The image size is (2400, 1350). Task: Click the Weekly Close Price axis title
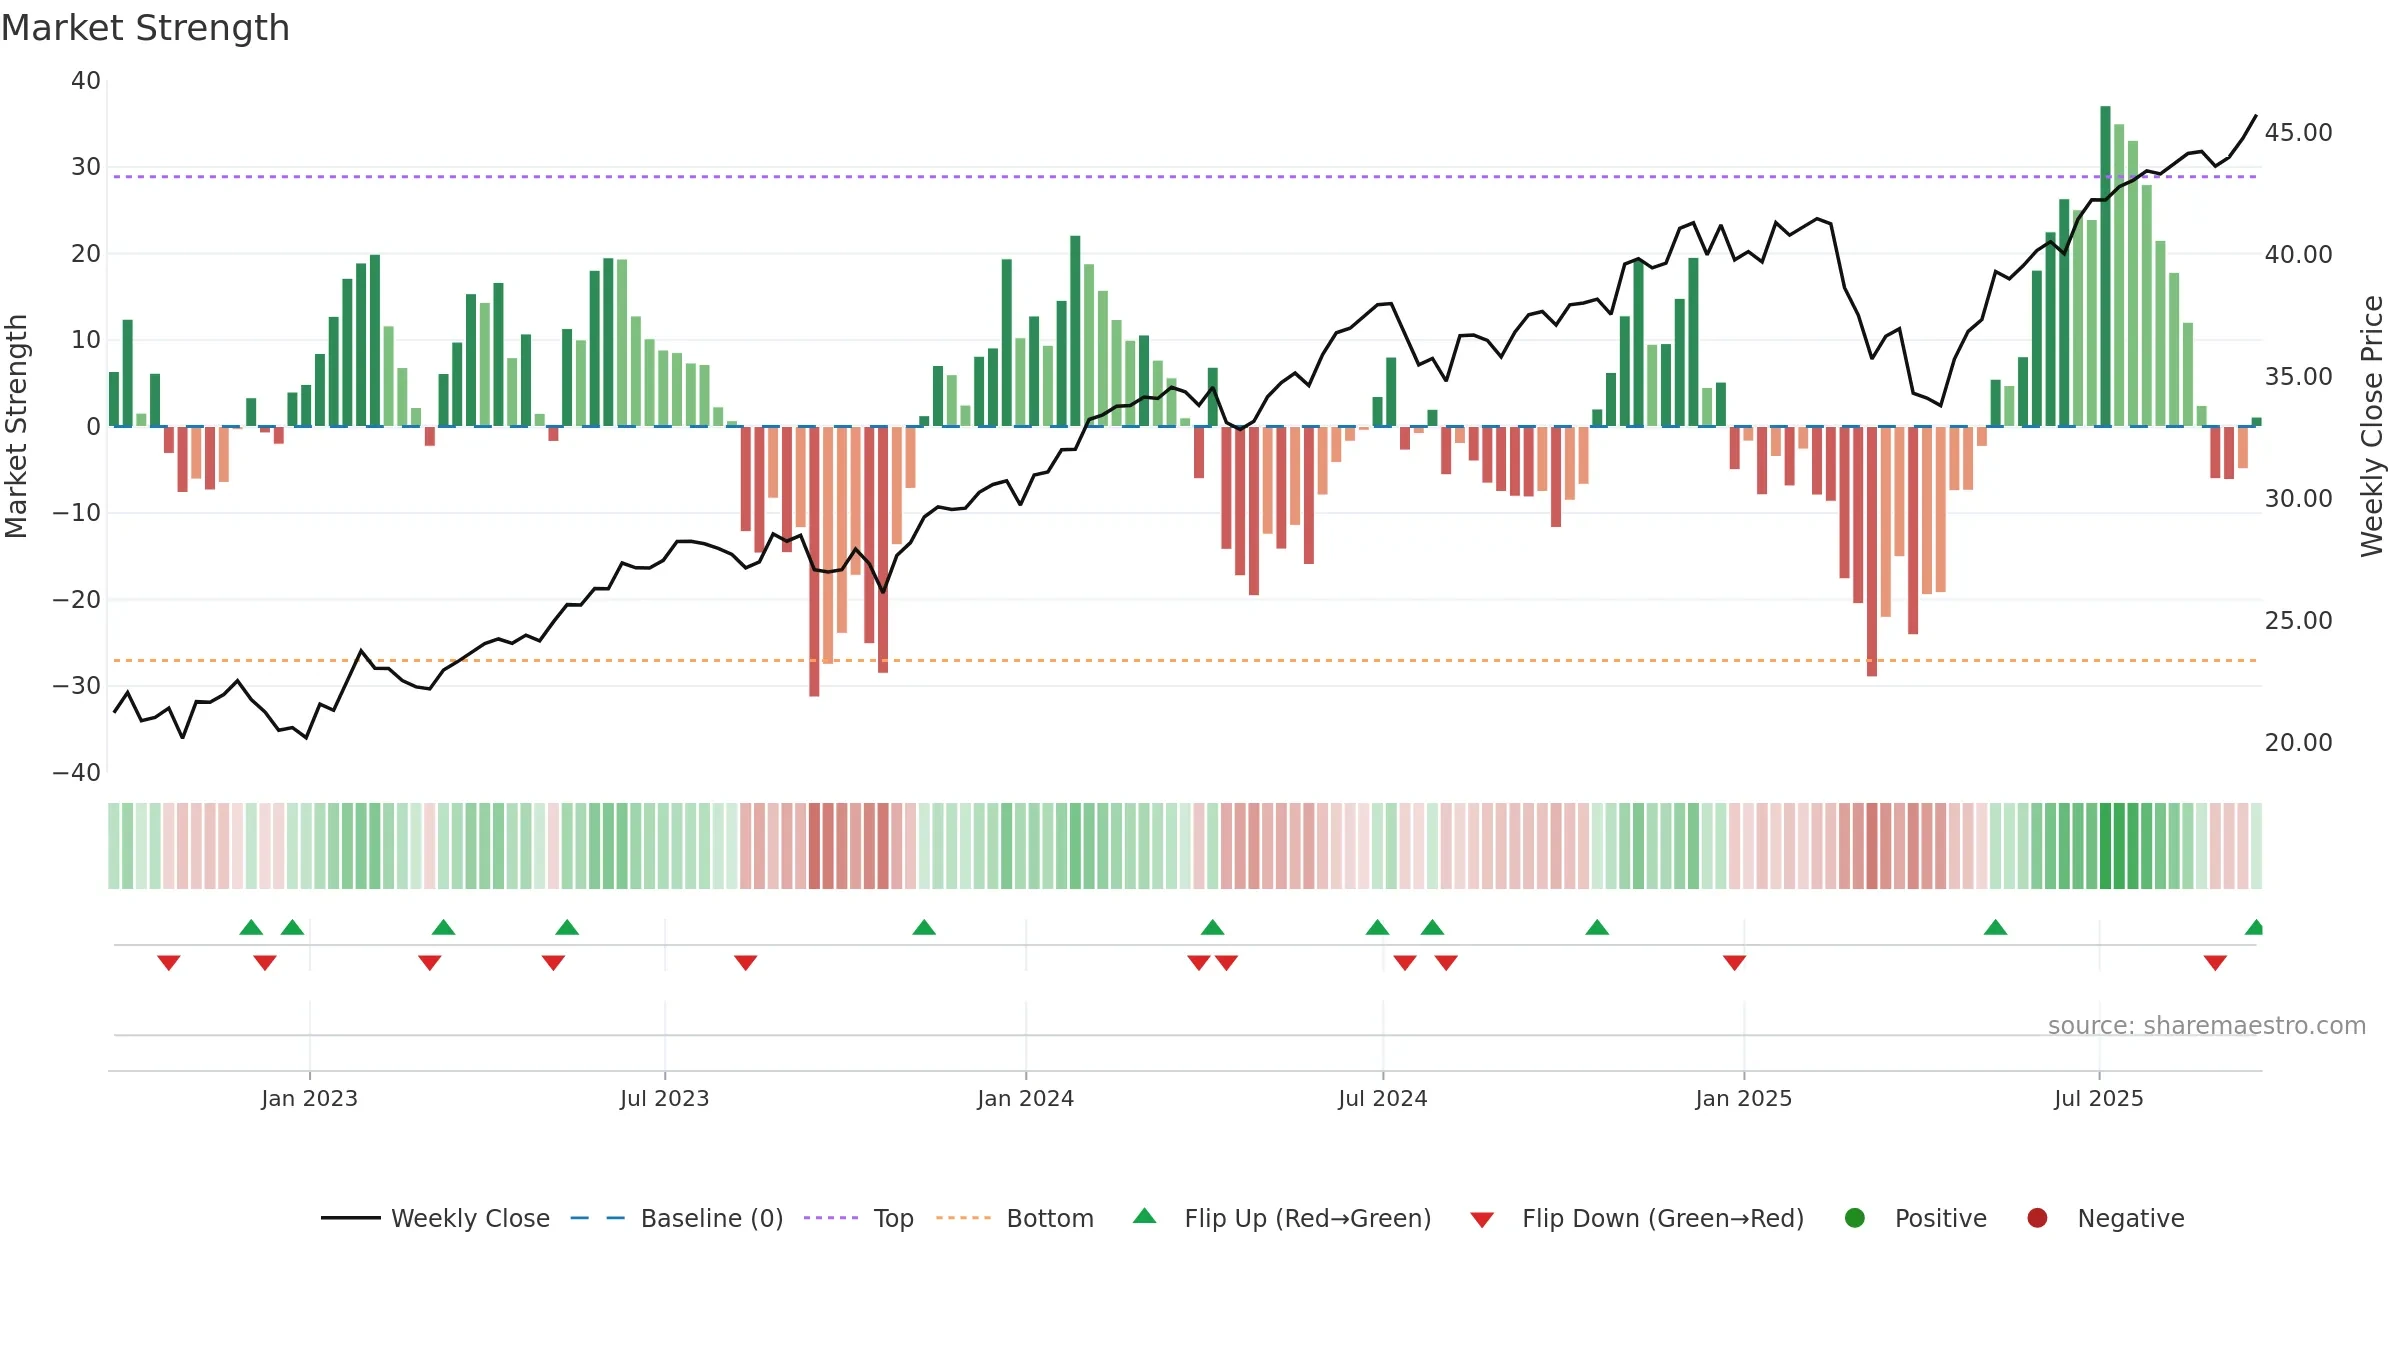point(2372,426)
